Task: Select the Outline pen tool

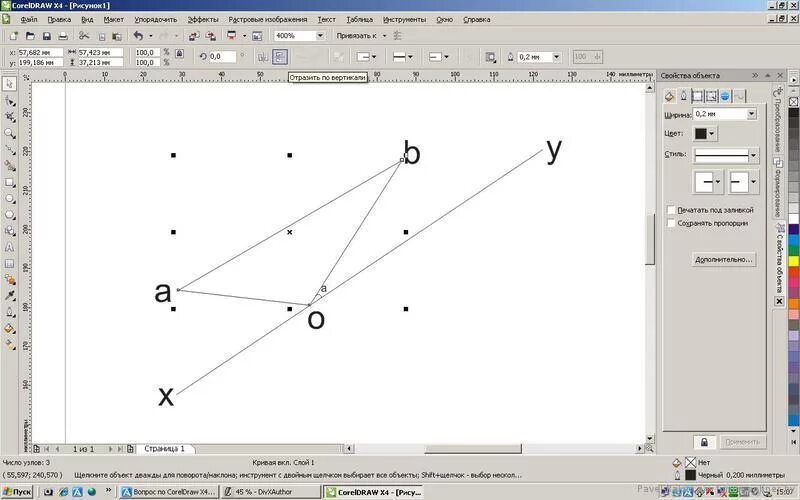Action: point(10,312)
